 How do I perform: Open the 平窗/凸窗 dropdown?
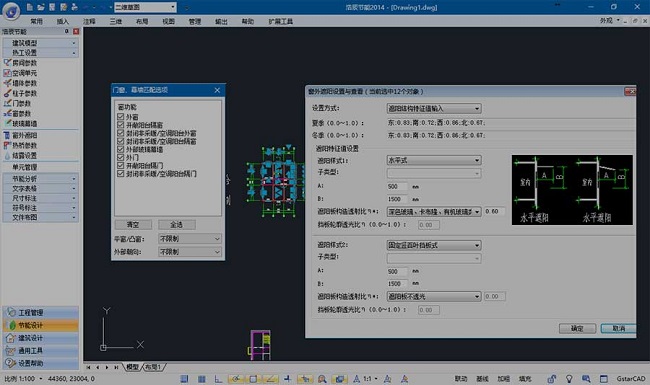tap(190, 239)
